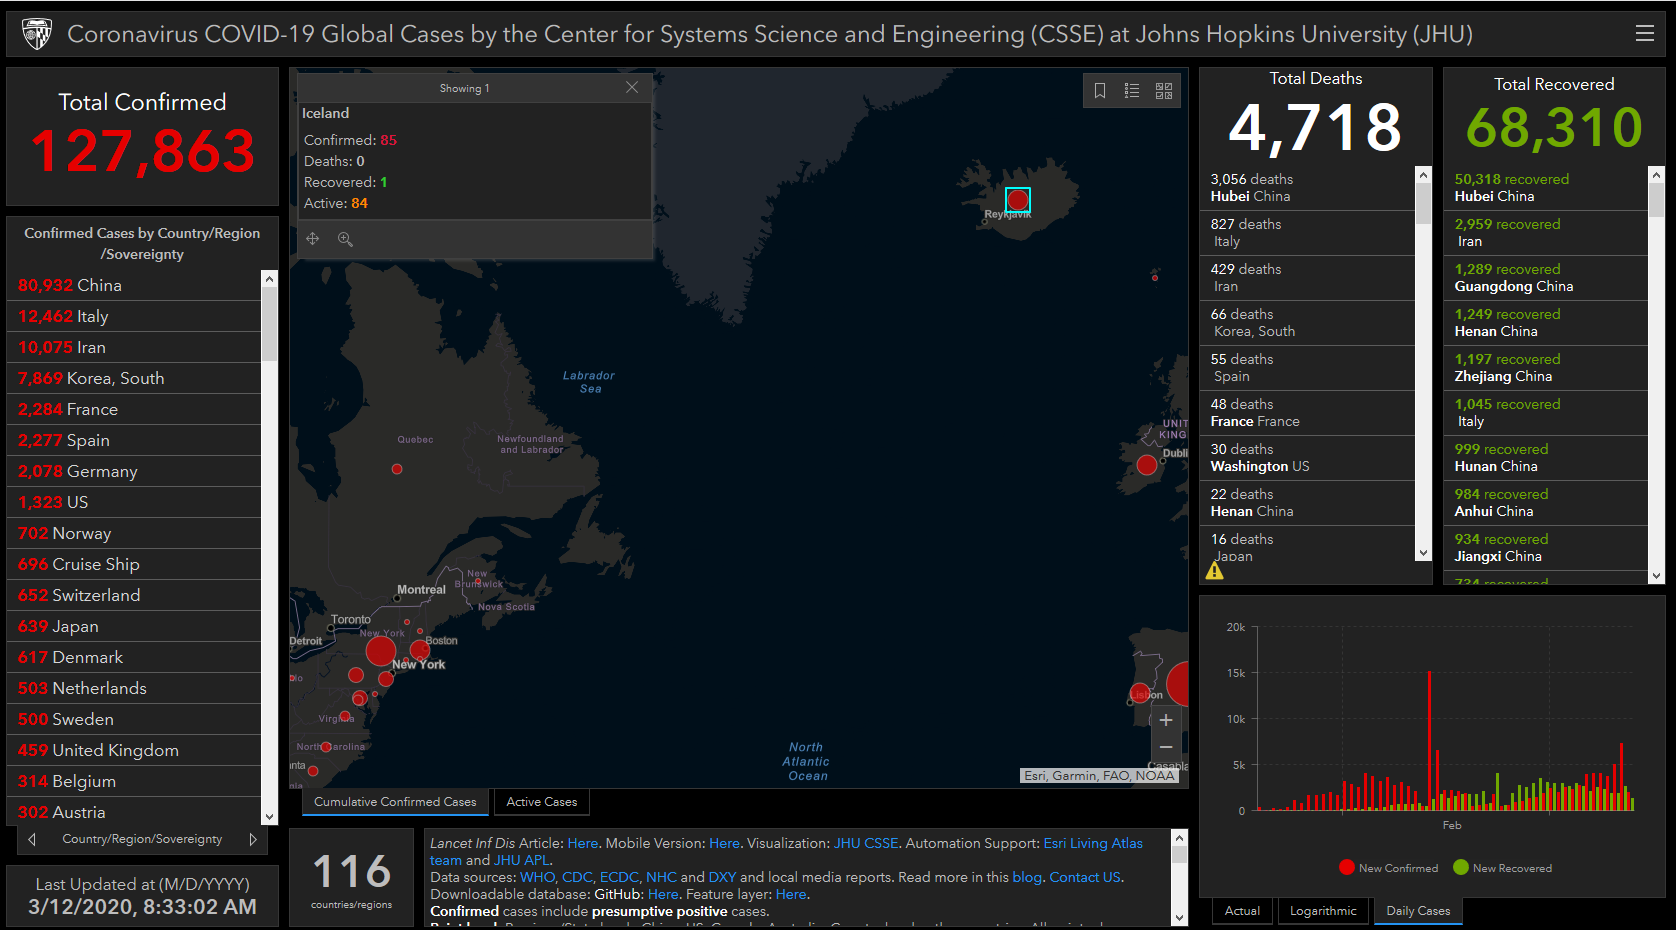The width and height of the screenshot is (1676, 930).
Task: Open the WHO data source link
Action: click(537, 877)
